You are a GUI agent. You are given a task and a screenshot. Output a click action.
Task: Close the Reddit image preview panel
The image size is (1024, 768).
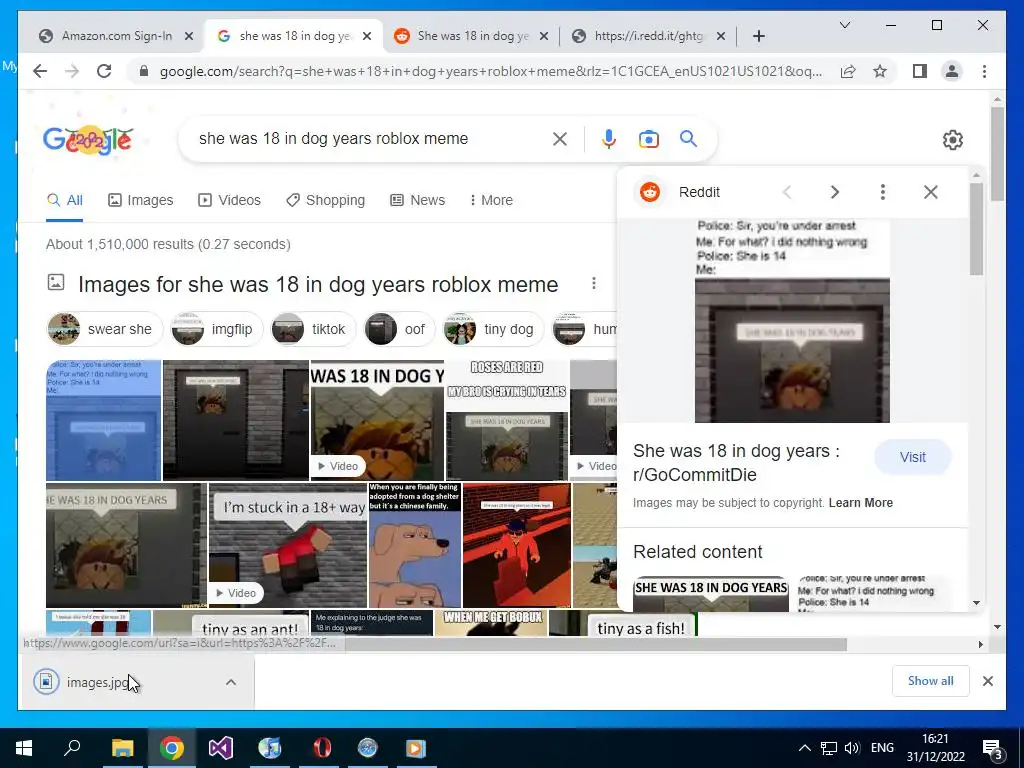point(931,192)
